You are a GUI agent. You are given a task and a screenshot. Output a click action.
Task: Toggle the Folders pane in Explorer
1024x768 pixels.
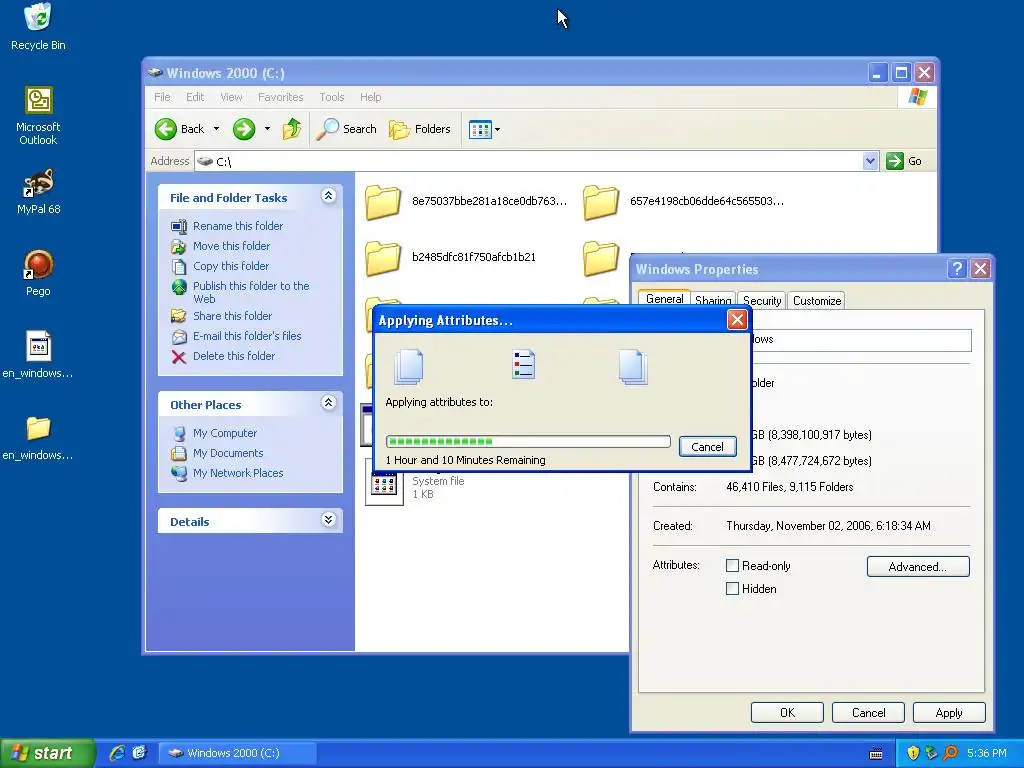point(420,129)
